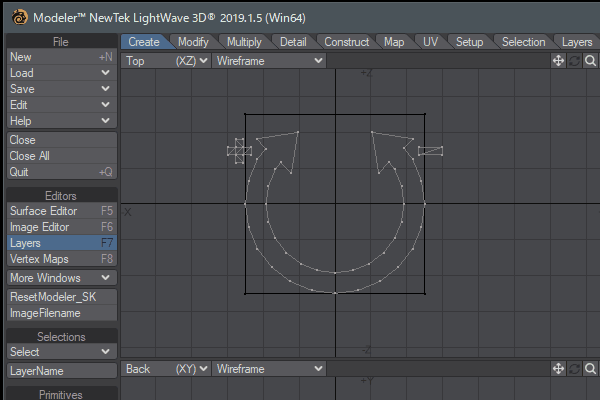Expand the Back (XY) view dropdown
This screenshot has height=400, width=600.
(x=167, y=369)
